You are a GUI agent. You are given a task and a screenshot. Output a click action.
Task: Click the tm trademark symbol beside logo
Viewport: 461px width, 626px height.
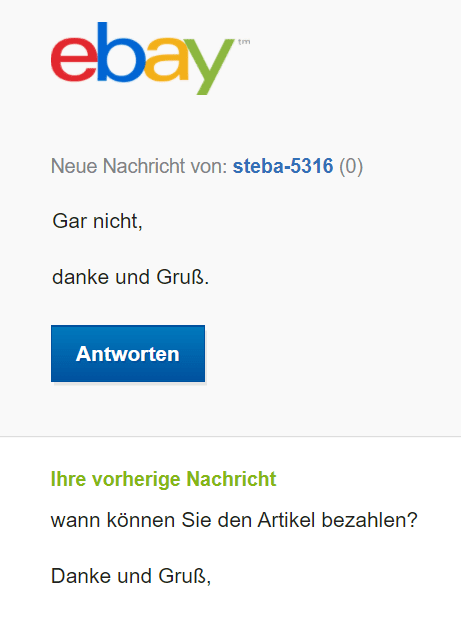point(244,42)
